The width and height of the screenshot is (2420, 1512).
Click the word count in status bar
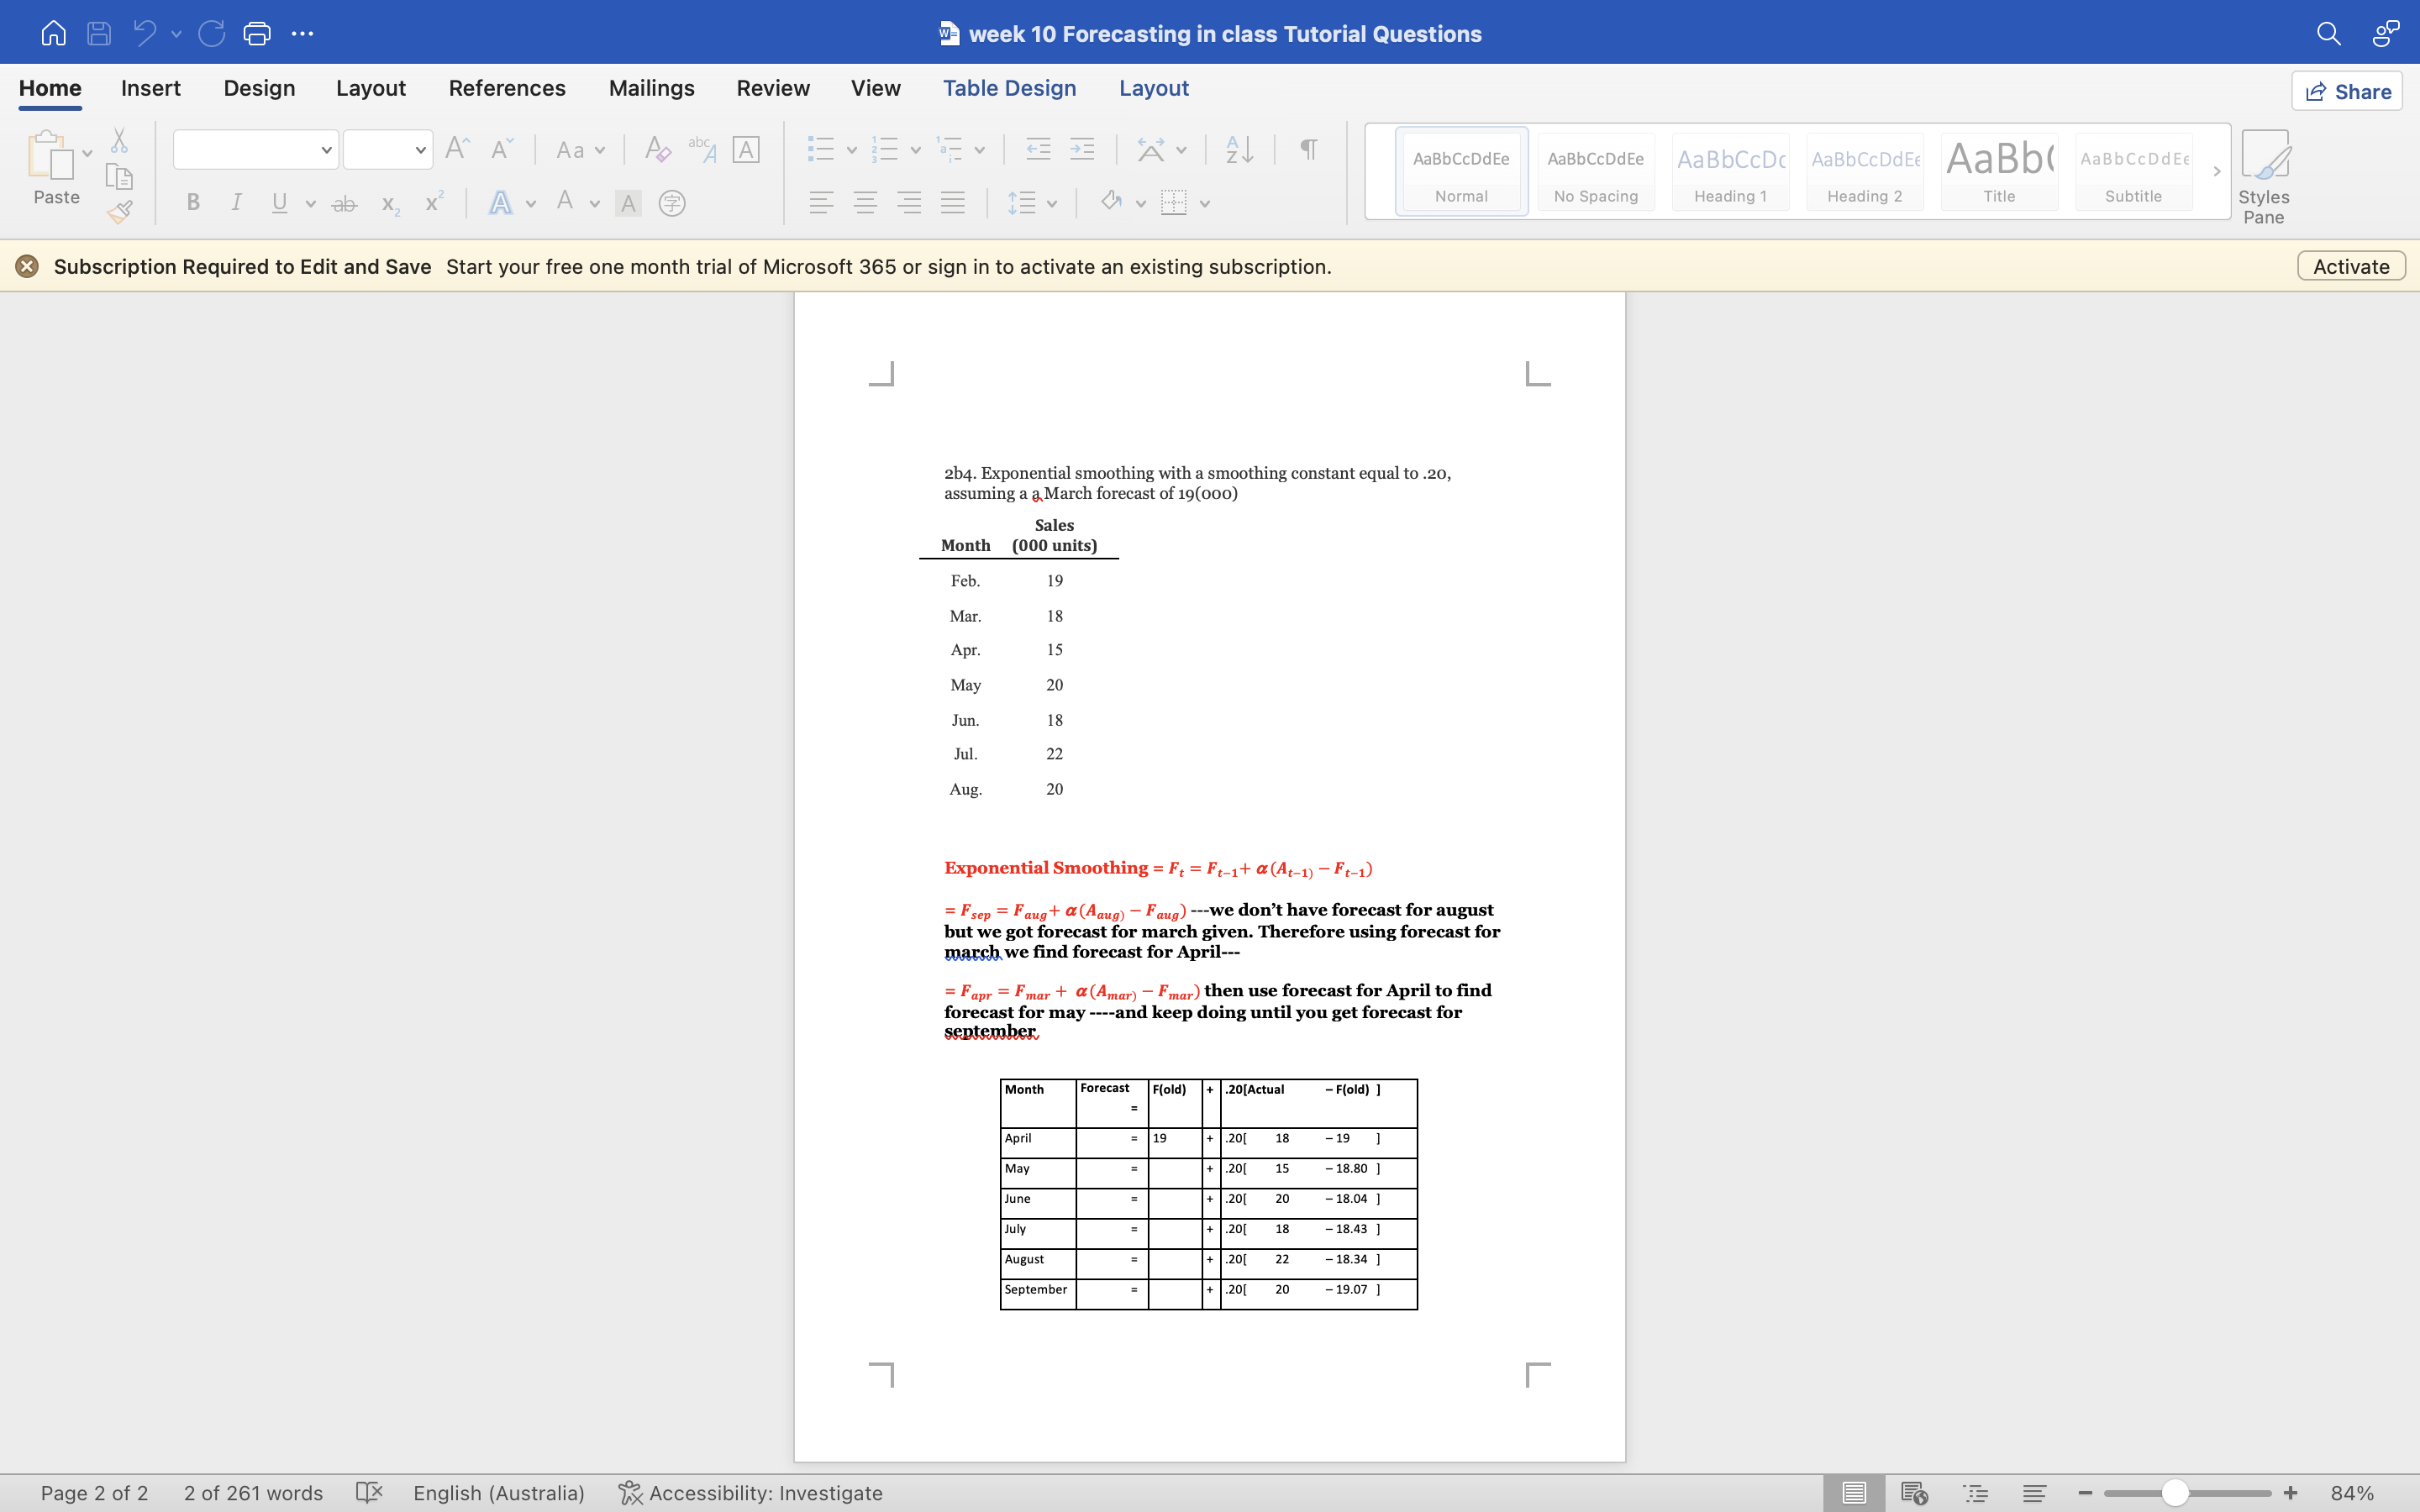253,1493
